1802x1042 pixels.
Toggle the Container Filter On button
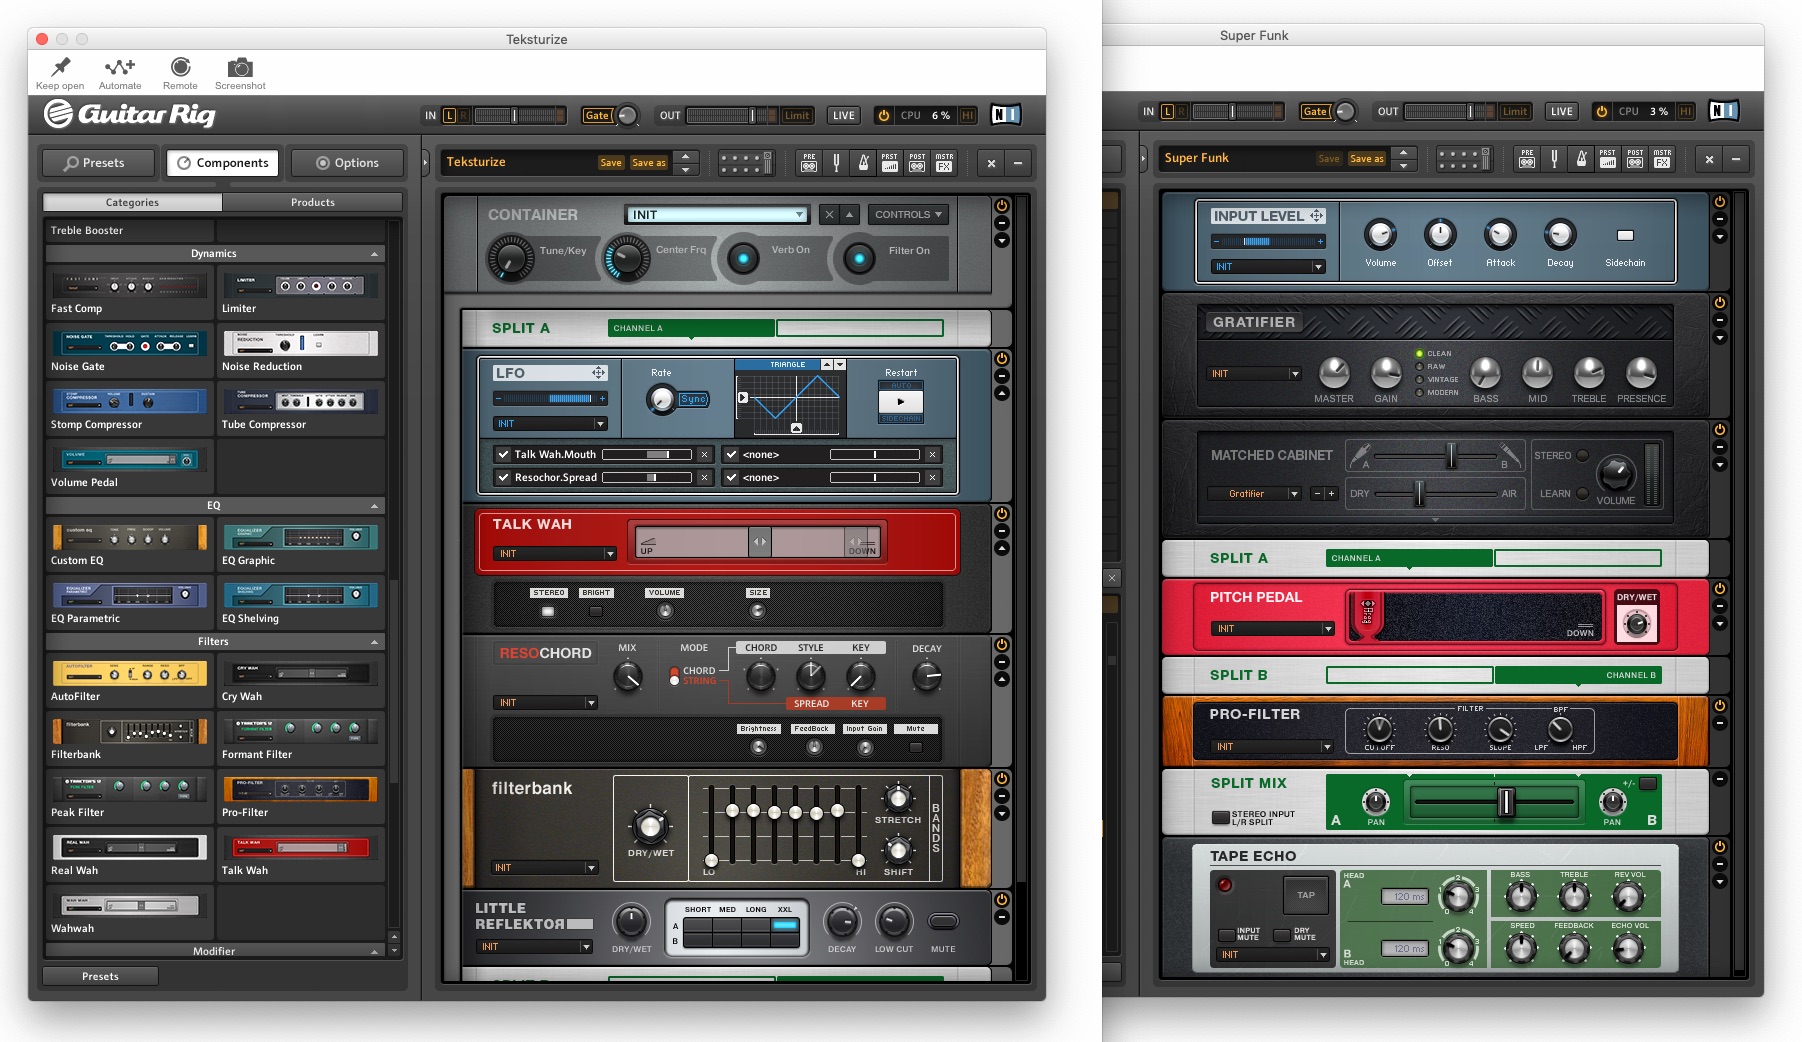[x=859, y=258]
